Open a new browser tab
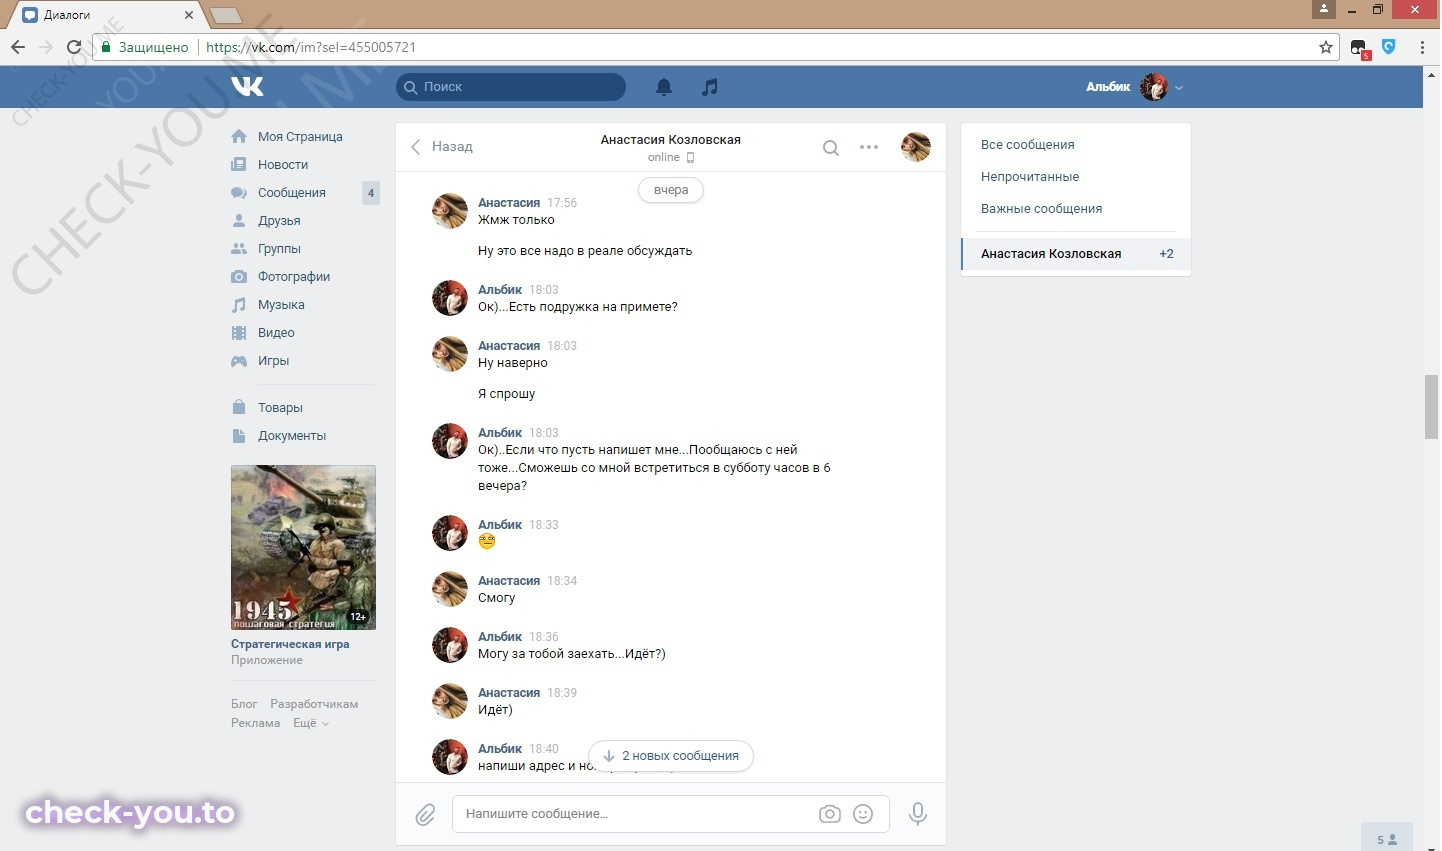Viewport: 1442px width, 851px height. pyautogui.click(x=226, y=15)
